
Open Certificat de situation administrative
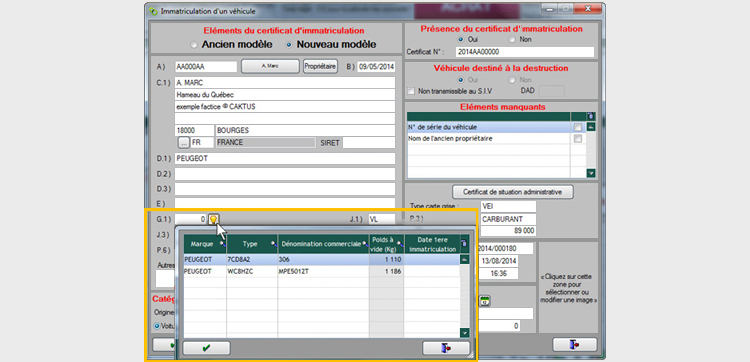click(x=513, y=192)
